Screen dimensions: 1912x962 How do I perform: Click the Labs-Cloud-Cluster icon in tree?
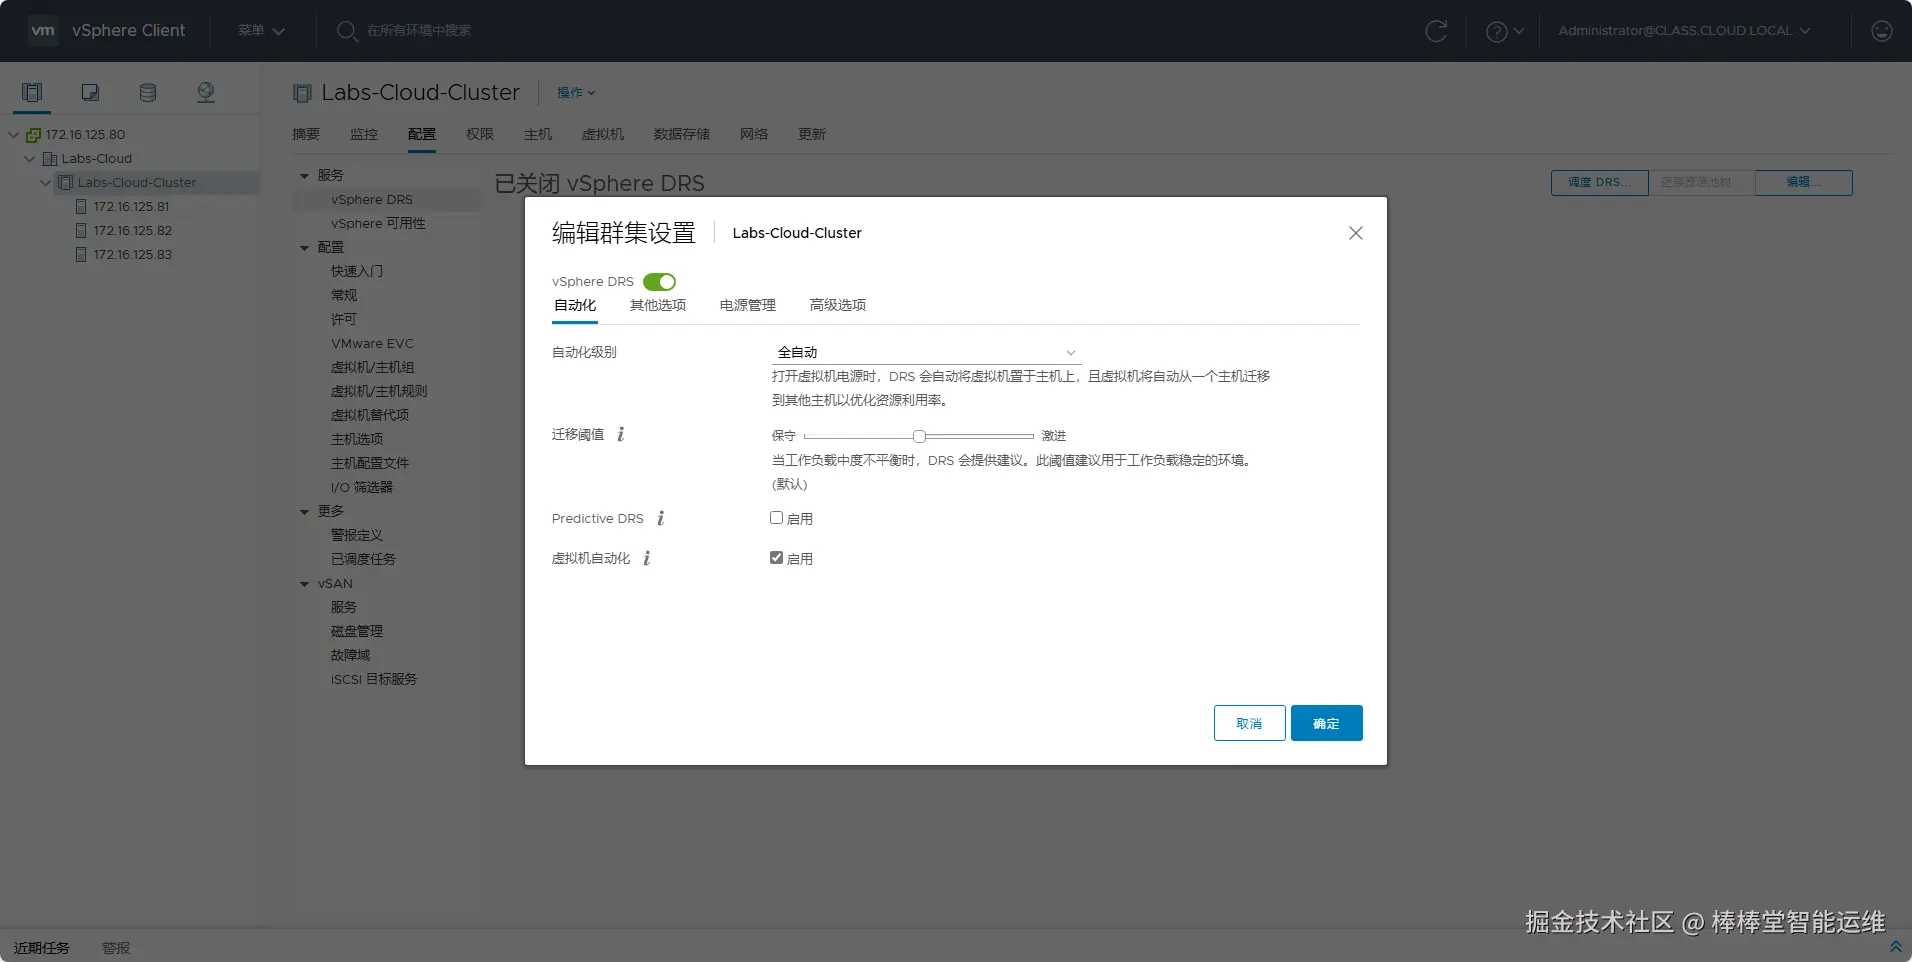coord(66,183)
